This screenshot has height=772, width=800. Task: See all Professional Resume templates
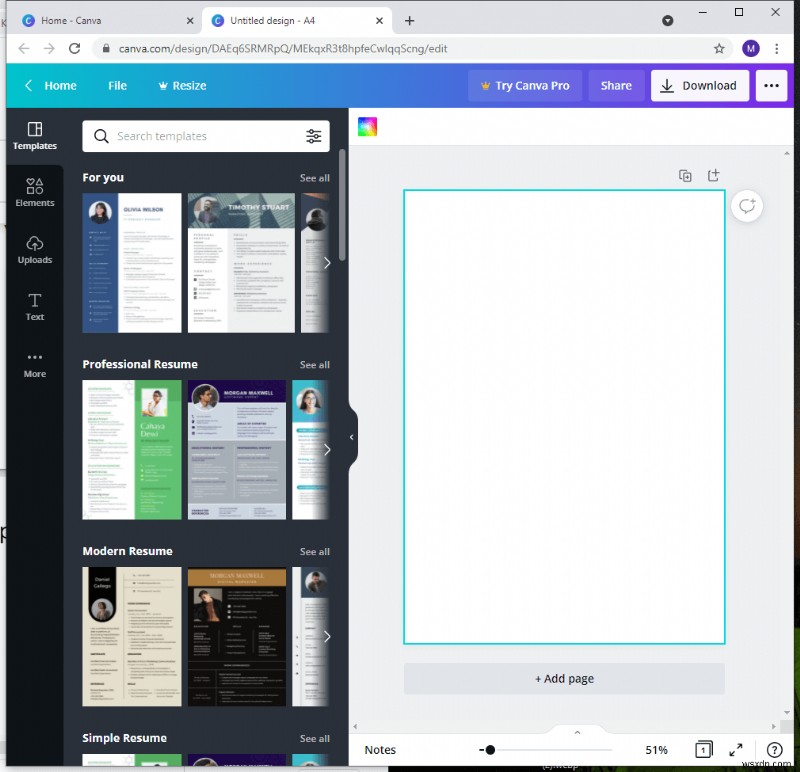tap(314, 365)
